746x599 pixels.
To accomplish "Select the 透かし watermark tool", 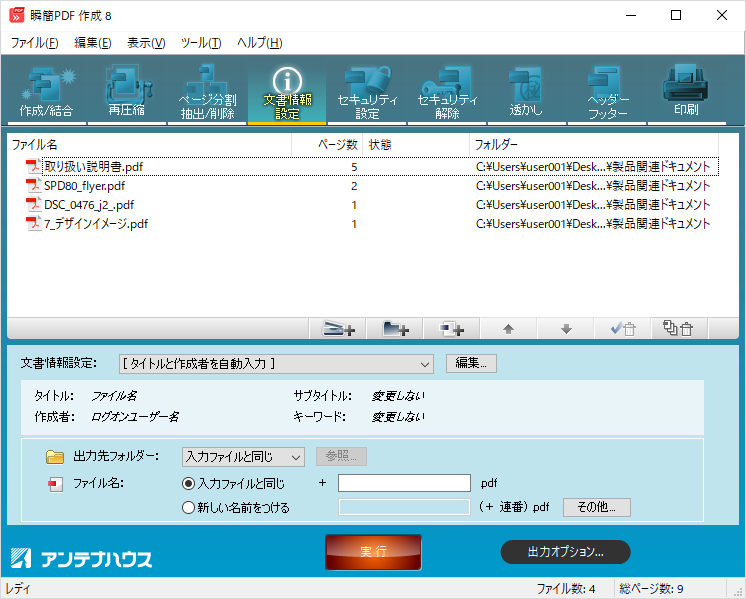I will coord(527,91).
